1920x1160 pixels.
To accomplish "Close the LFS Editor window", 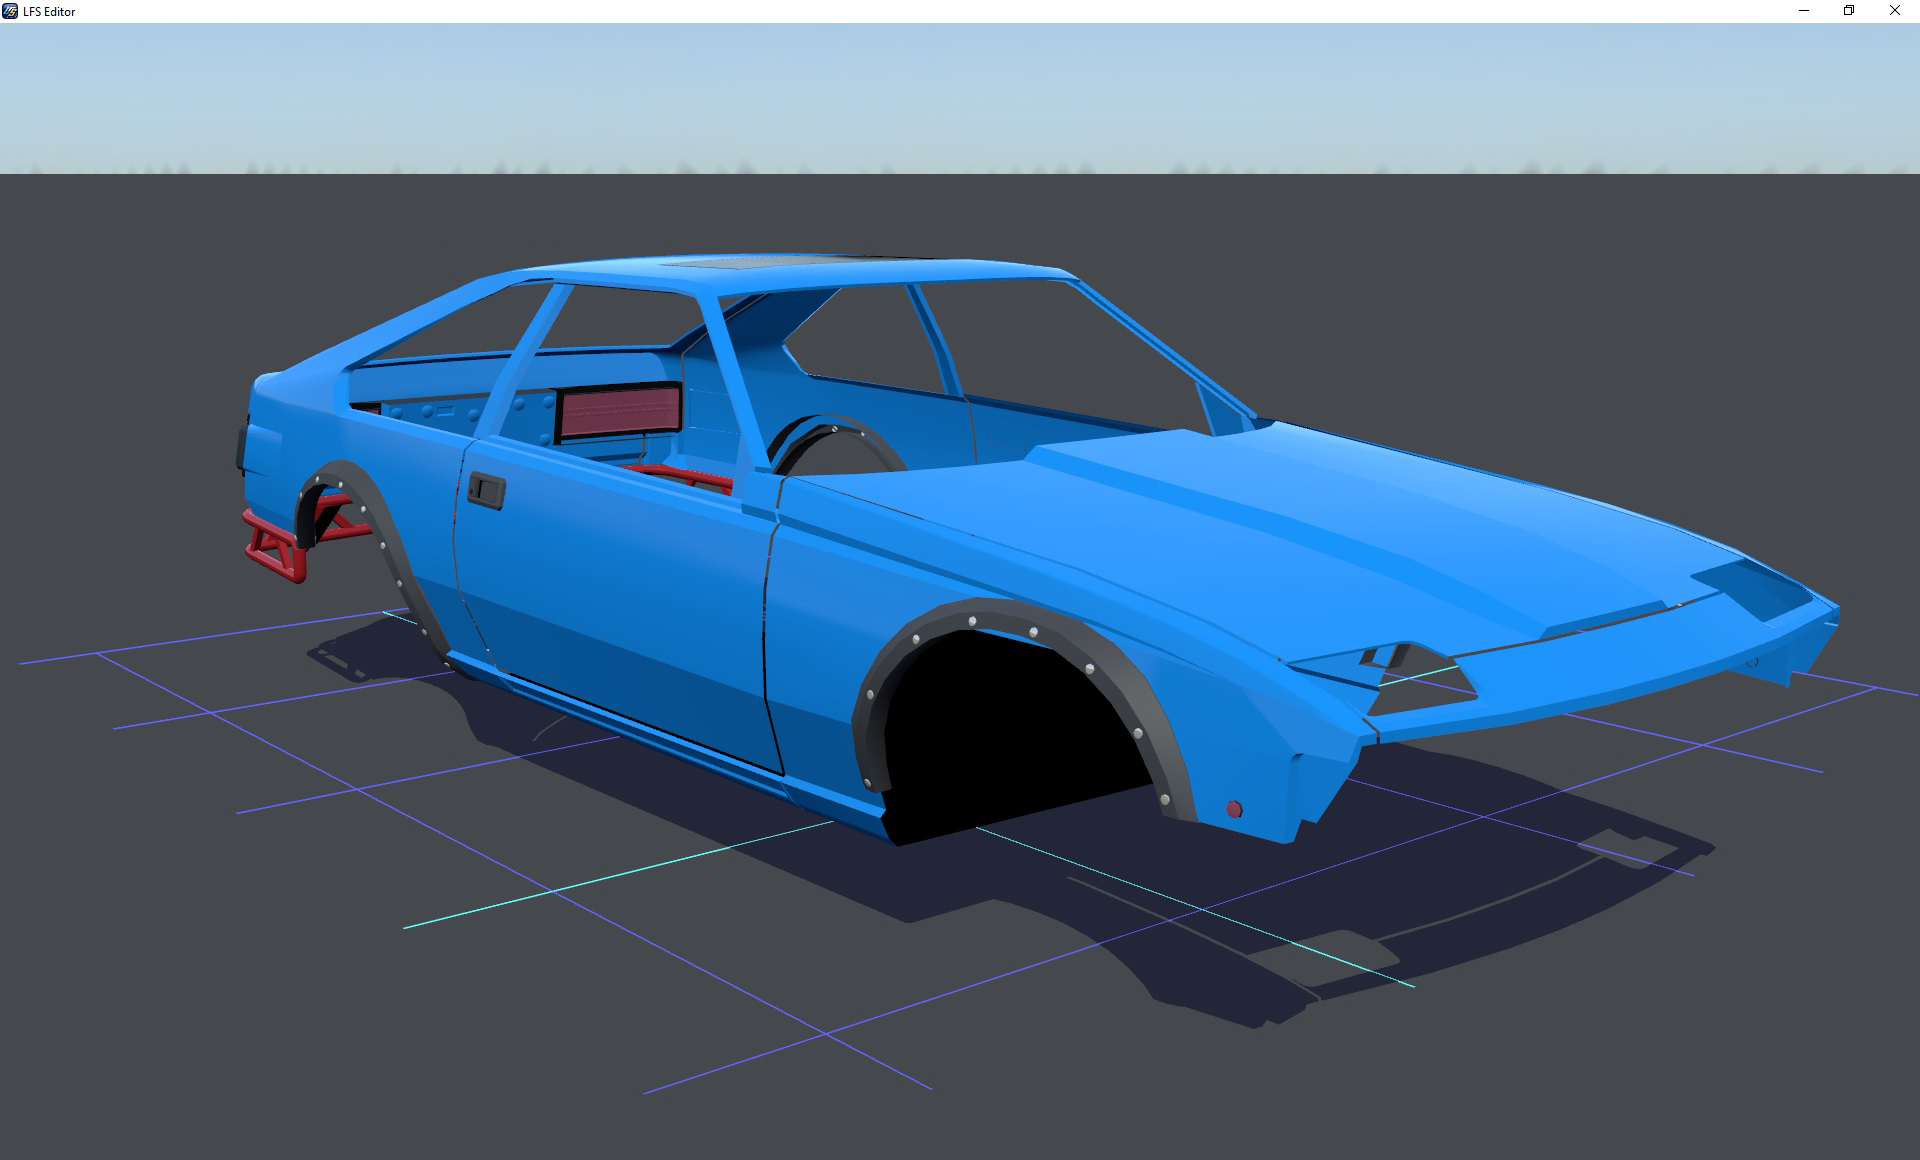I will coord(1895,11).
